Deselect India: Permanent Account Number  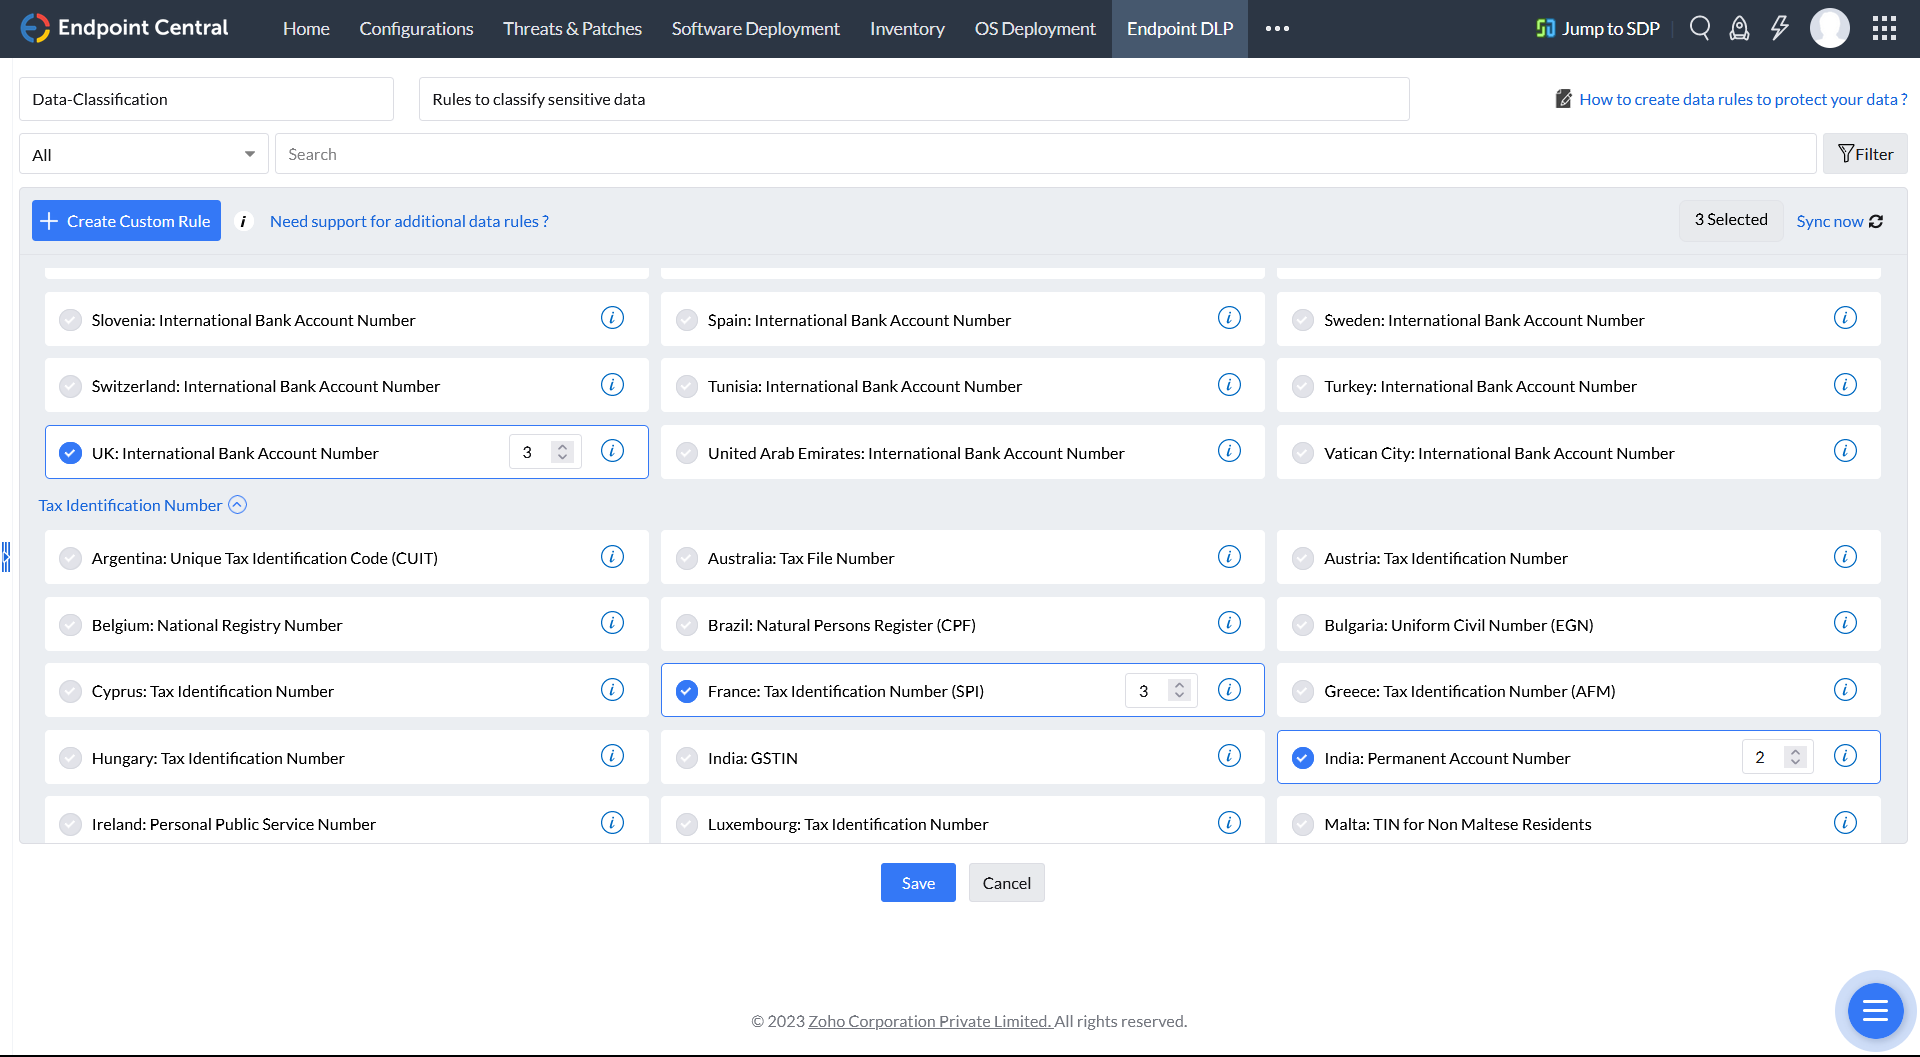1302,758
